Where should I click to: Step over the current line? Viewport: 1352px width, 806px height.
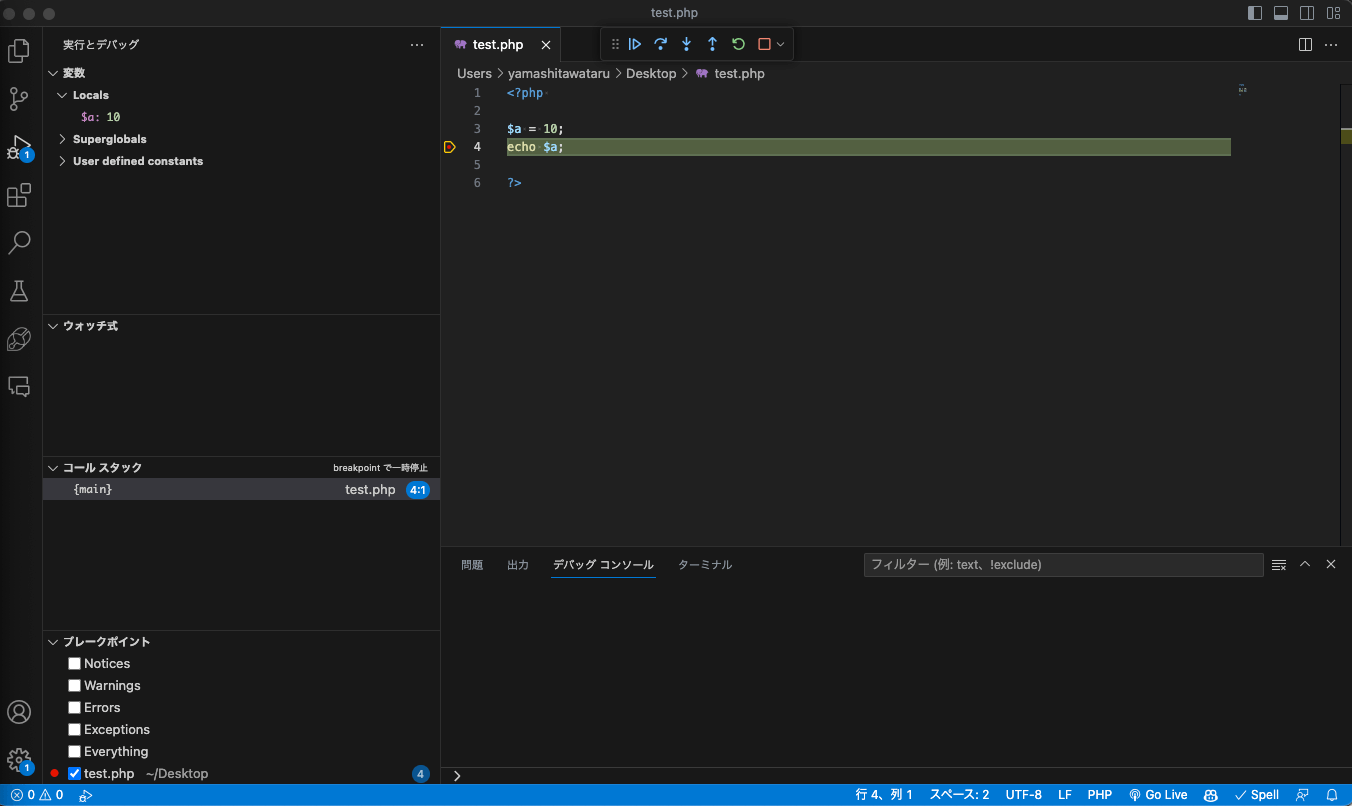point(661,44)
